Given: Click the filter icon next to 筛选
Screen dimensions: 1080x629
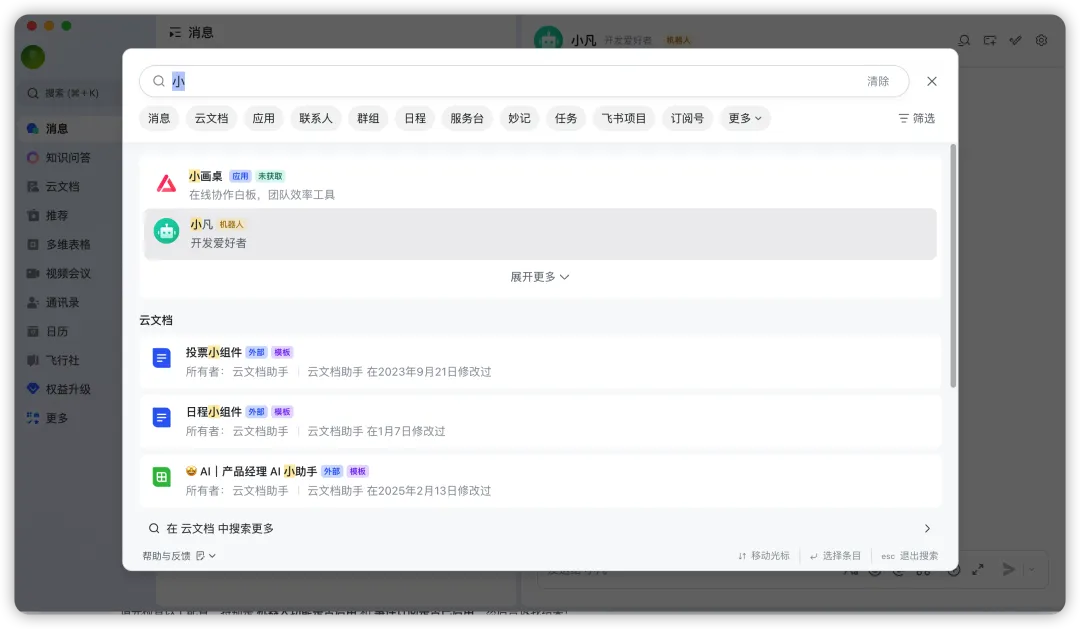Looking at the screenshot, I should click(903, 118).
